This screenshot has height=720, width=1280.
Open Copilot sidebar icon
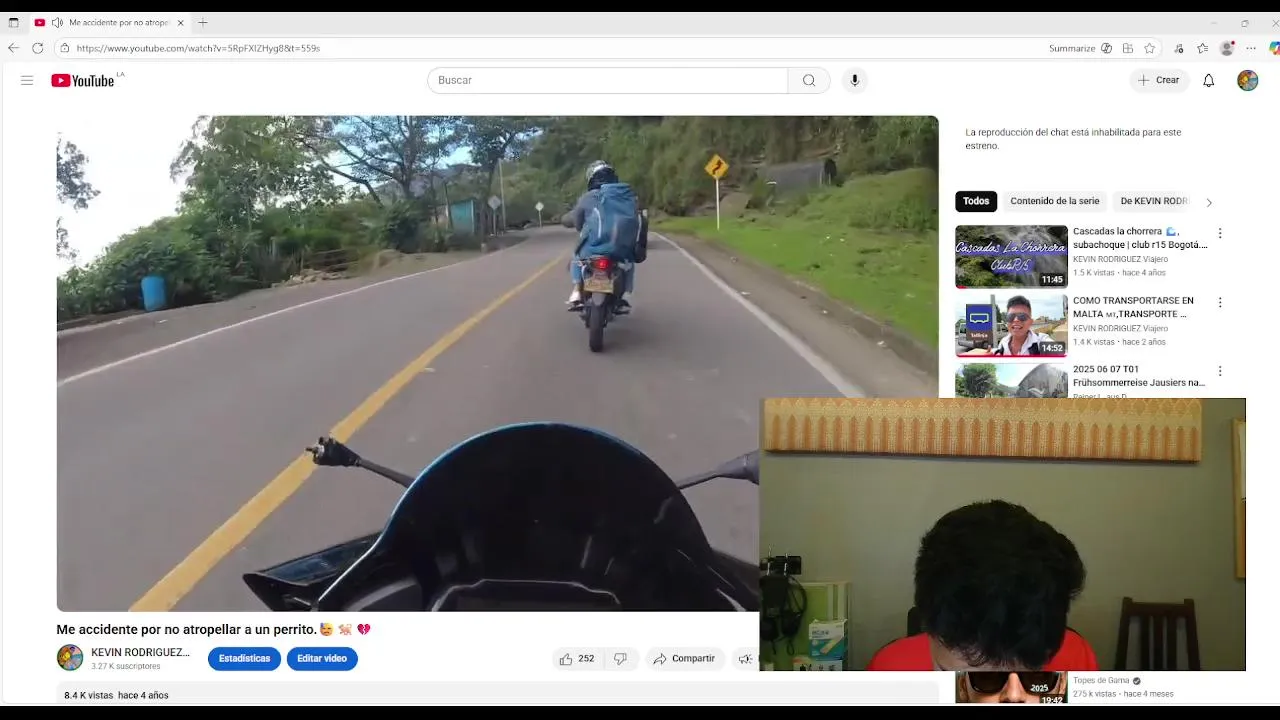(x=1274, y=48)
